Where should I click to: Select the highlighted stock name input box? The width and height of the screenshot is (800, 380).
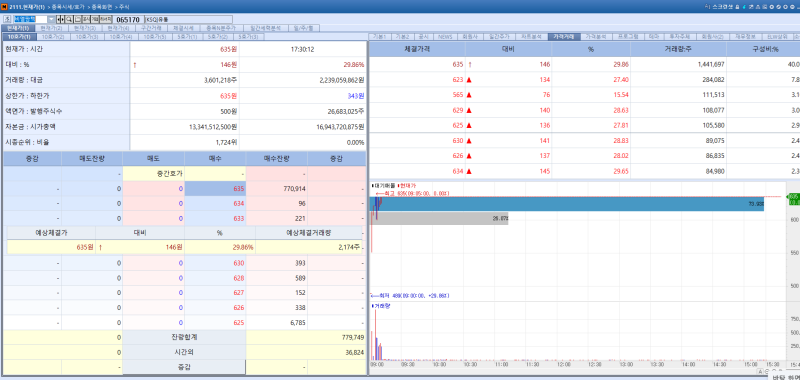click(31, 19)
